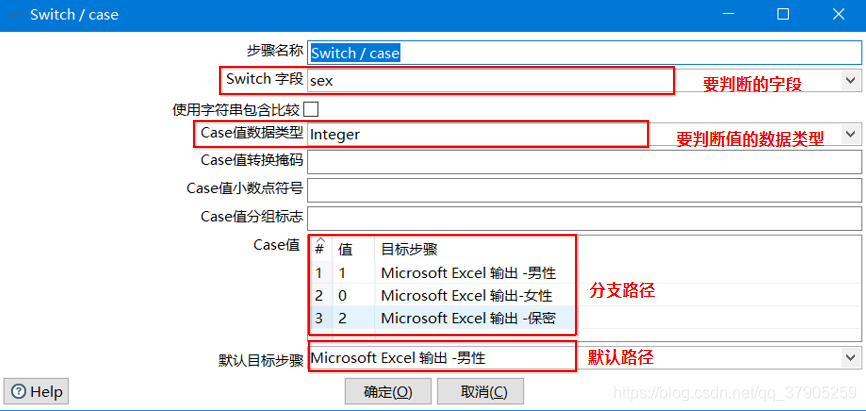The height and width of the screenshot is (411, 866).
Task: Click the value cell 1 in row 1
Action: pyautogui.click(x=353, y=272)
